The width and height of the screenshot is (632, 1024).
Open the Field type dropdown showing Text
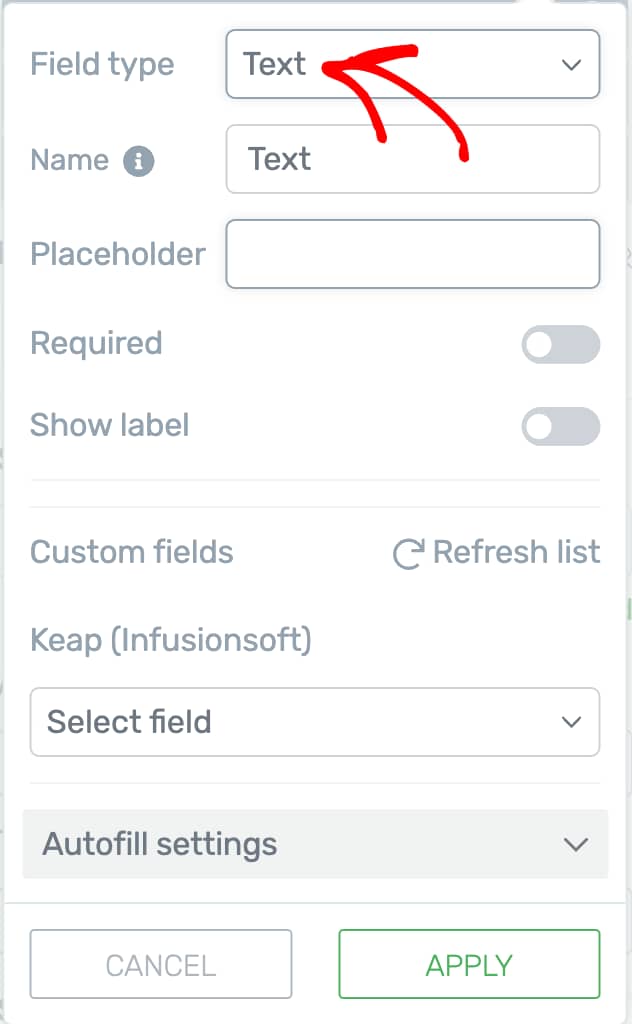[x=412, y=65]
